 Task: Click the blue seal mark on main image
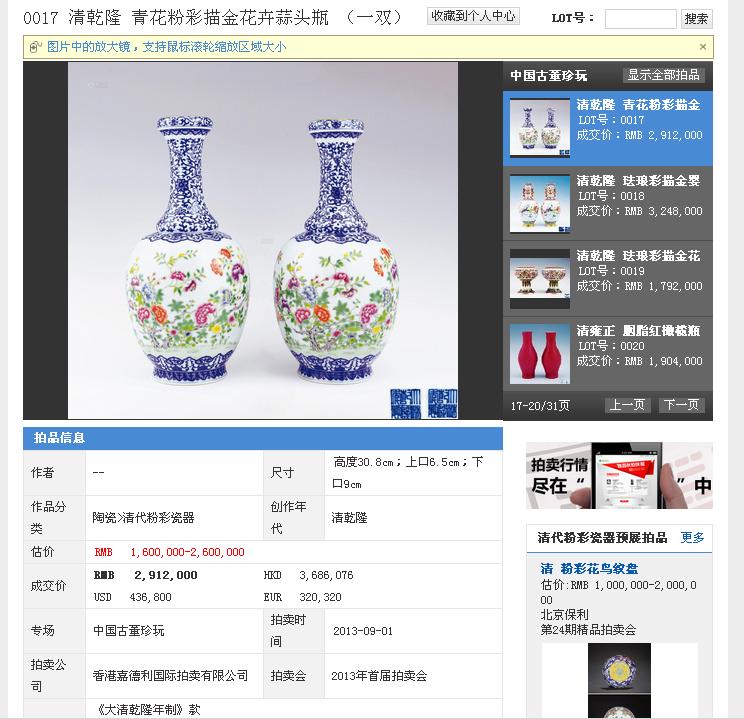(x=424, y=403)
